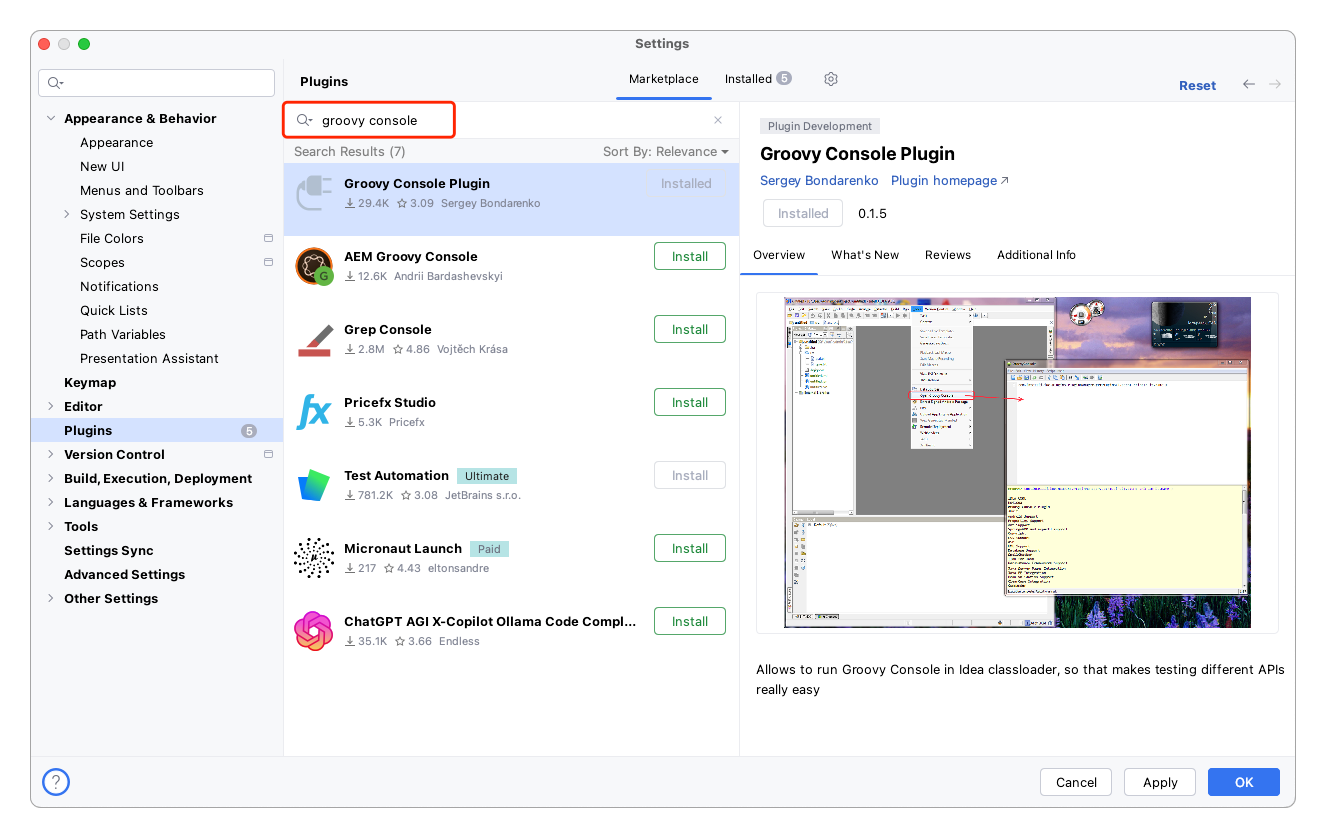This screenshot has height=838, width=1326.
Task: Go forward with the right arrow icon
Action: click(1275, 85)
